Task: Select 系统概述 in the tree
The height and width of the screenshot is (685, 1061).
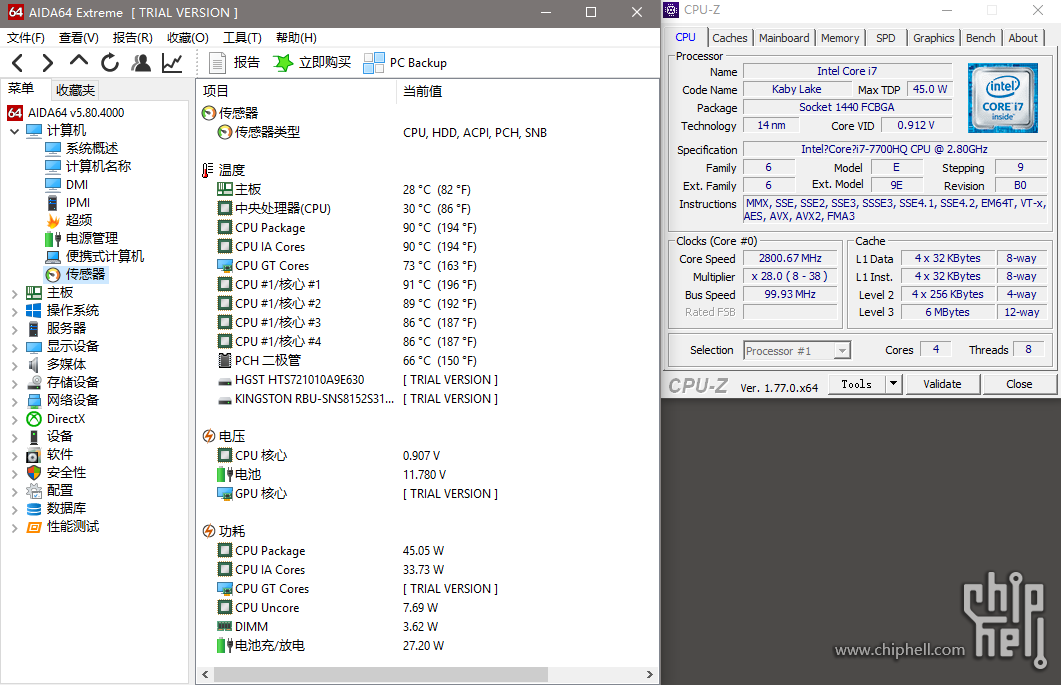Action: [x=82, y=148]
